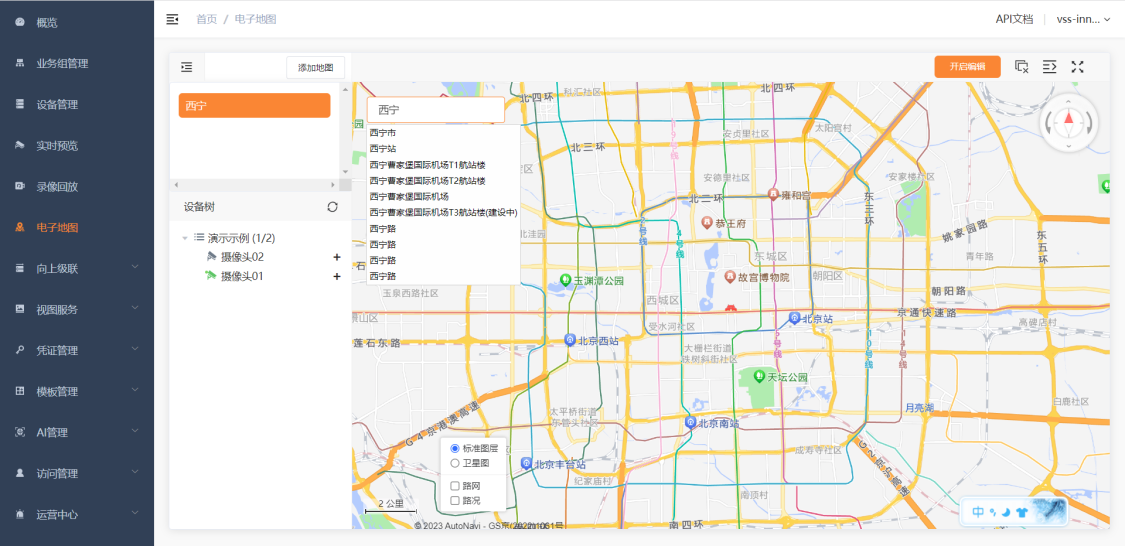
Task: Click the 运营中心 icon
Action: 20,514
